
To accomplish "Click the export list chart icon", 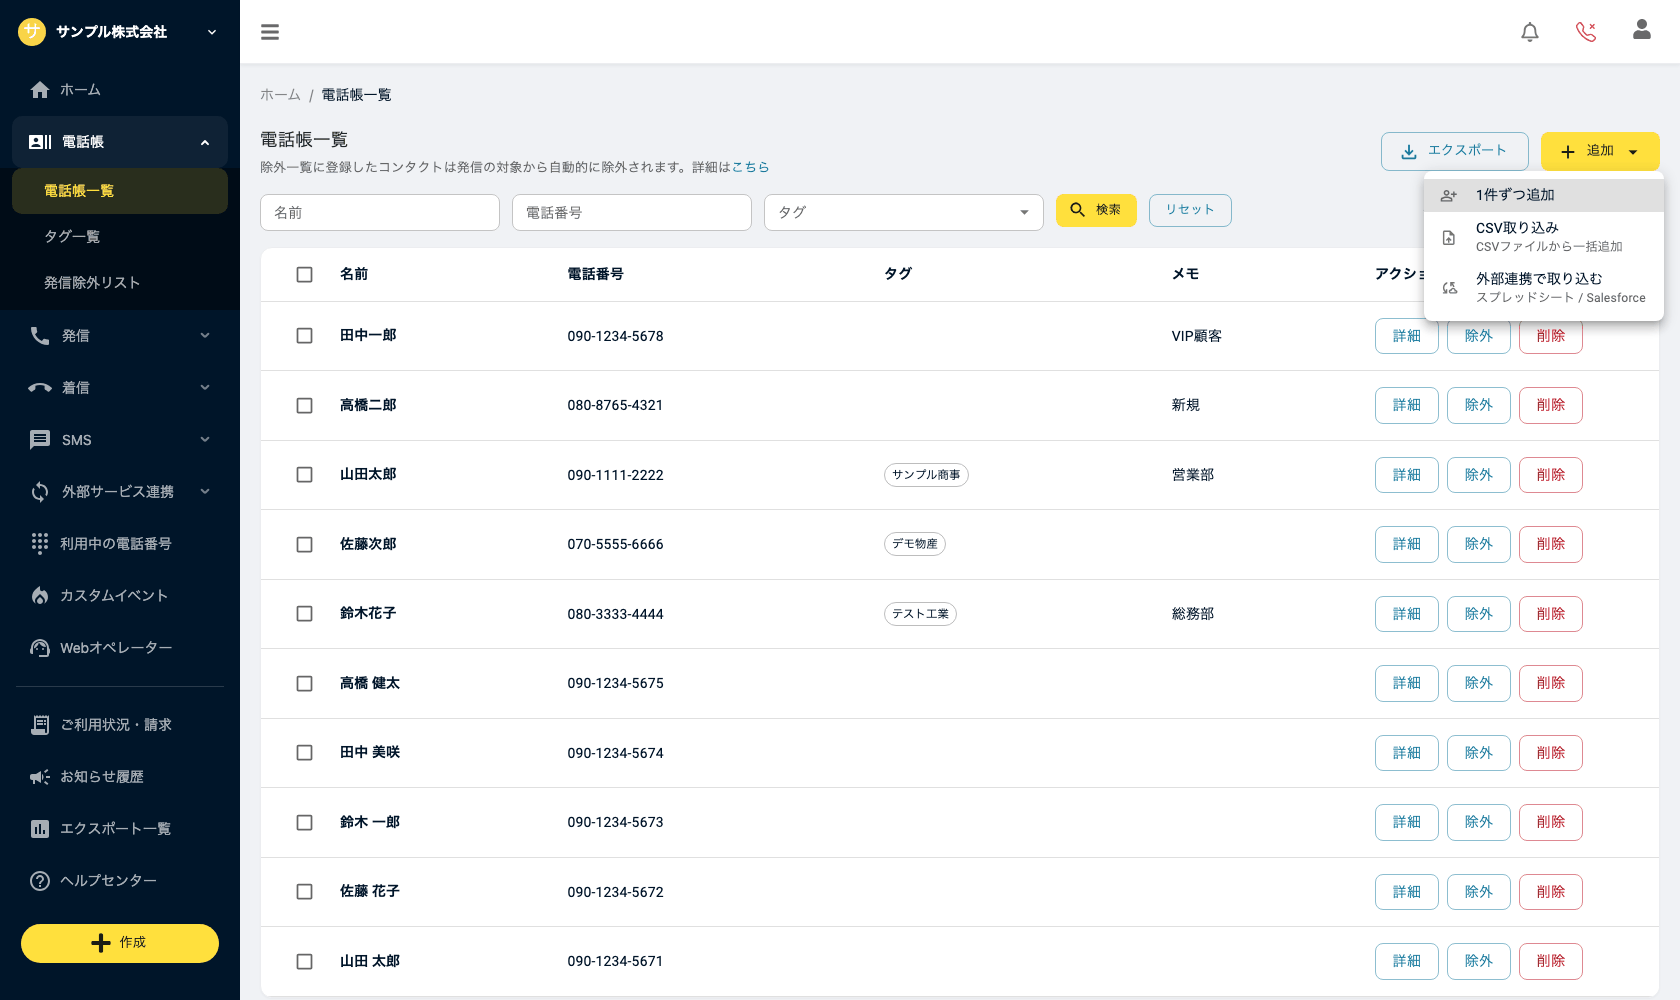I will click(40, 829).
